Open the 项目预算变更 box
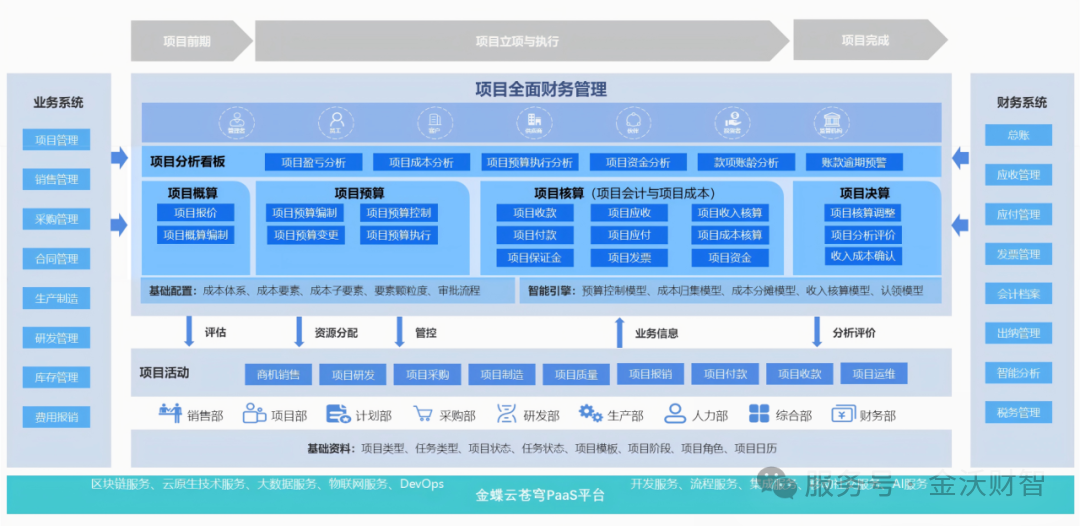This screenshot has height=526, width=1080. (306, 235)
